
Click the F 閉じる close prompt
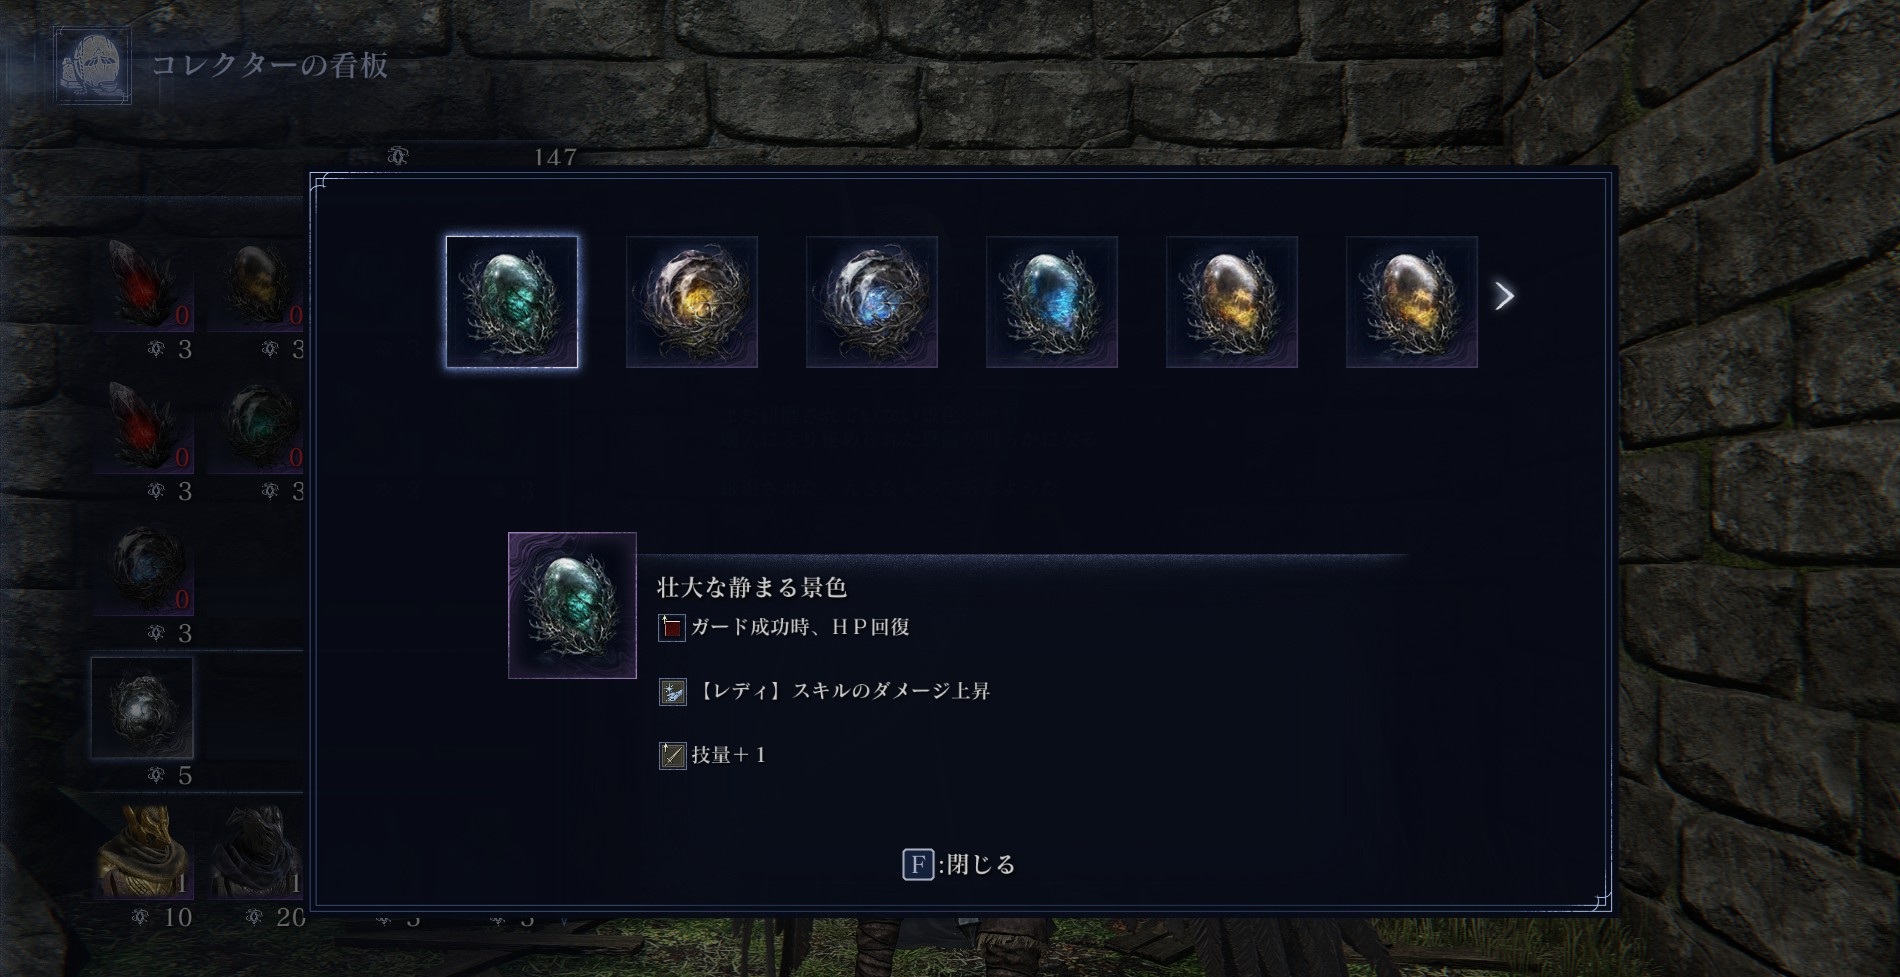point(959,864)
